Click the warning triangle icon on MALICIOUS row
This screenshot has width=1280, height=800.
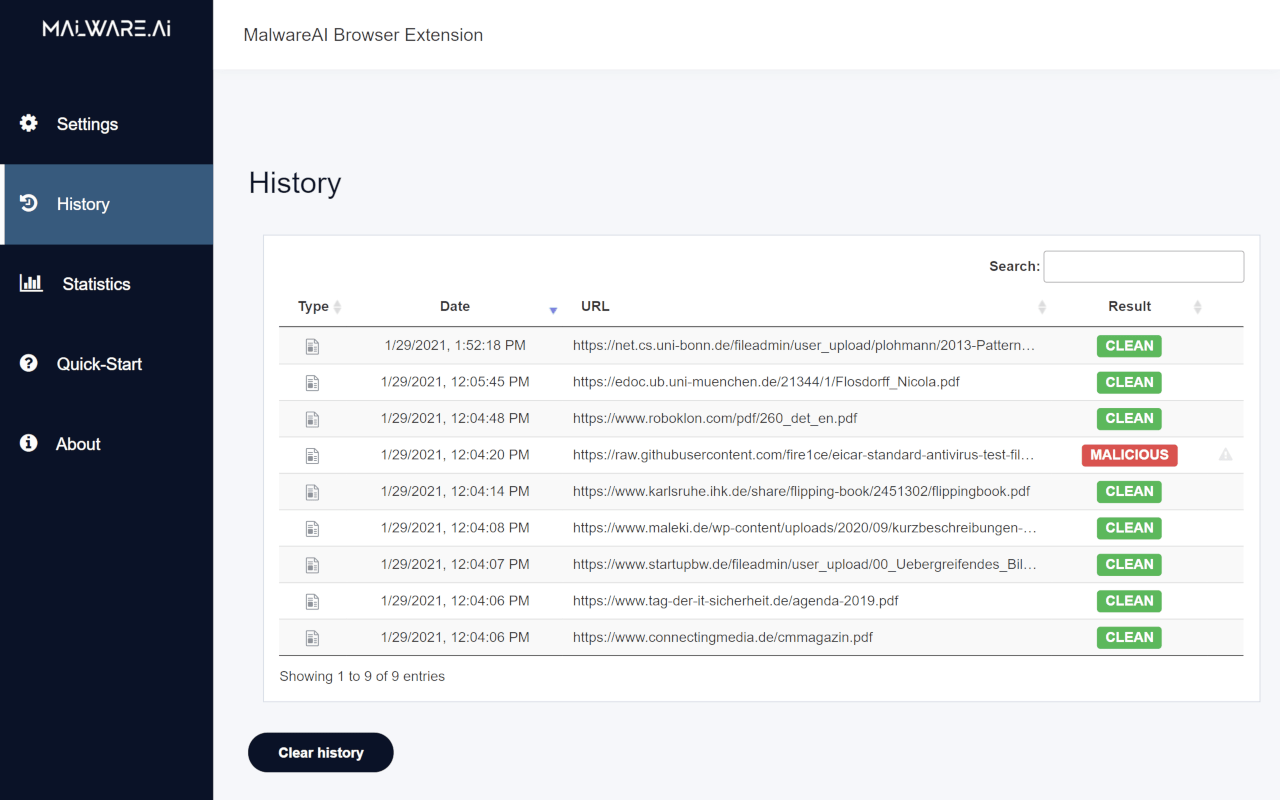pyautogui.click(x=1226, y=455)
